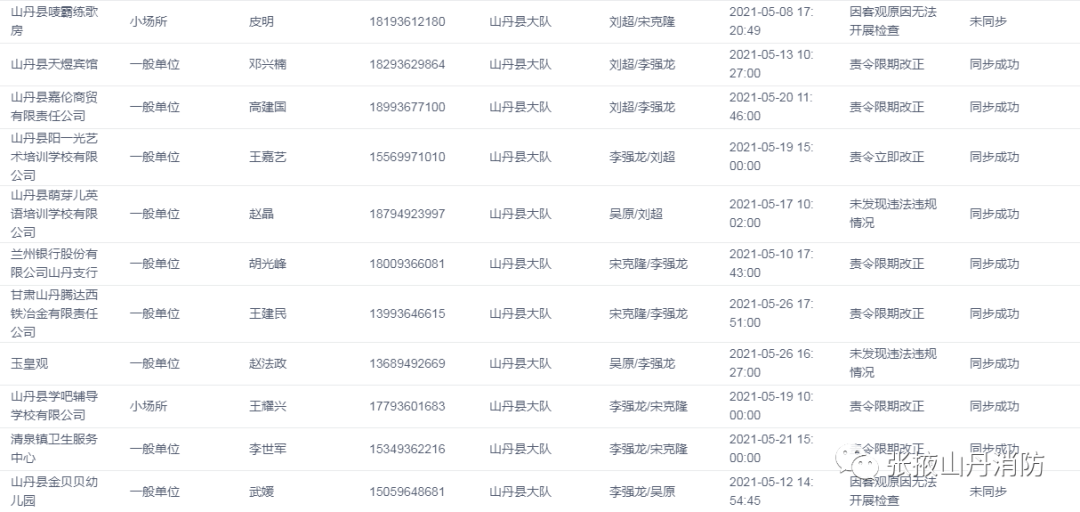Click 同步成功 status for 山丹县天煜宾馆
Image resolution: width=1080 pixels, height=512 pixels.
pyautogui.click(x=994, y=64)
